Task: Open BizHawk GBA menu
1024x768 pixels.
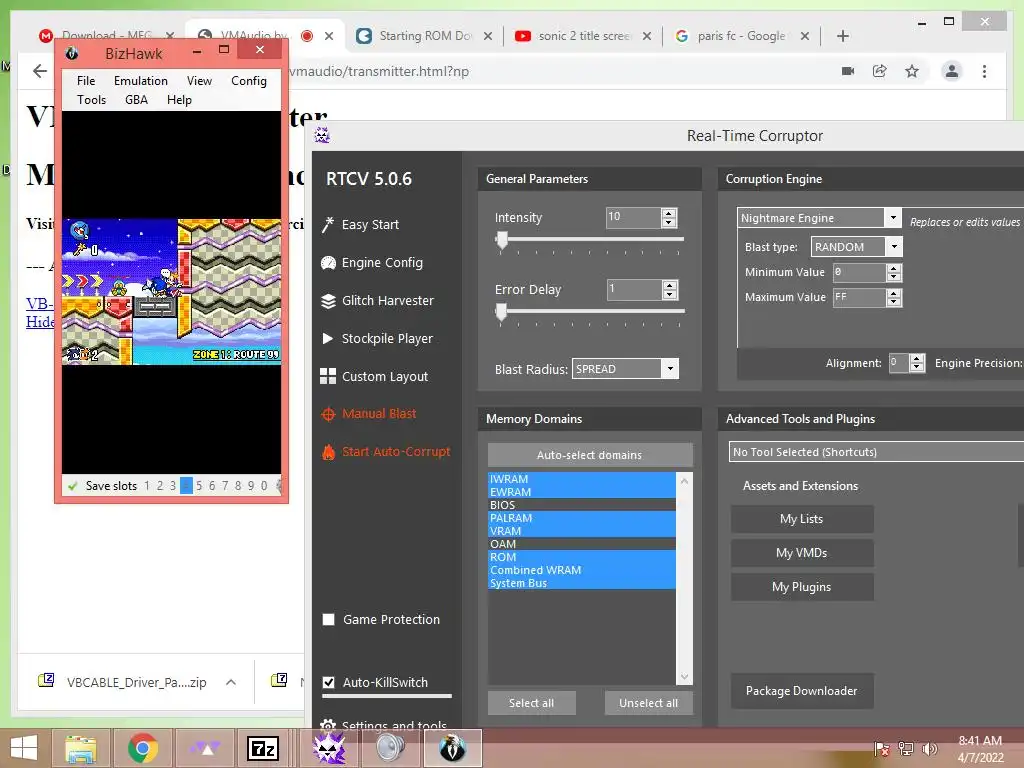Action: coord(136,99)
